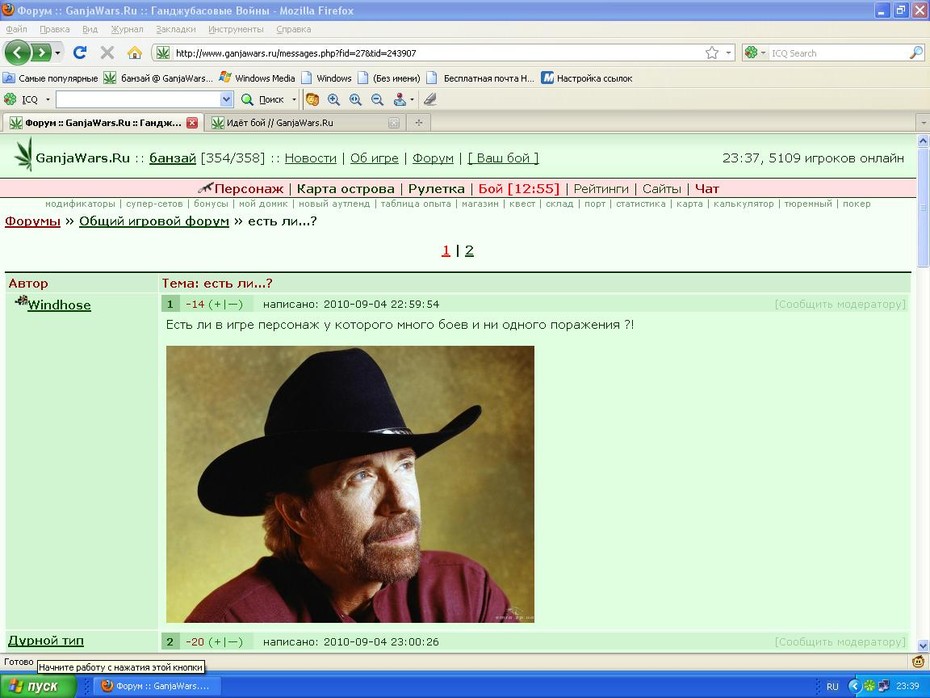Screen dimensions: 930x698
Task: Click the Windows 'пуск' Start button
Action: 38,686
